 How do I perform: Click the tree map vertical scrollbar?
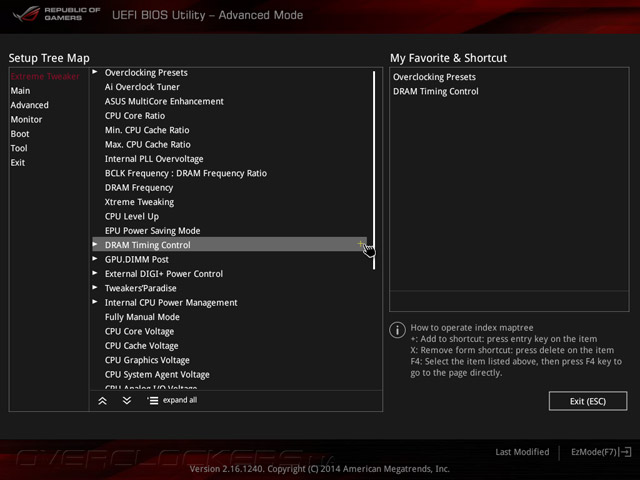point(374,170)
